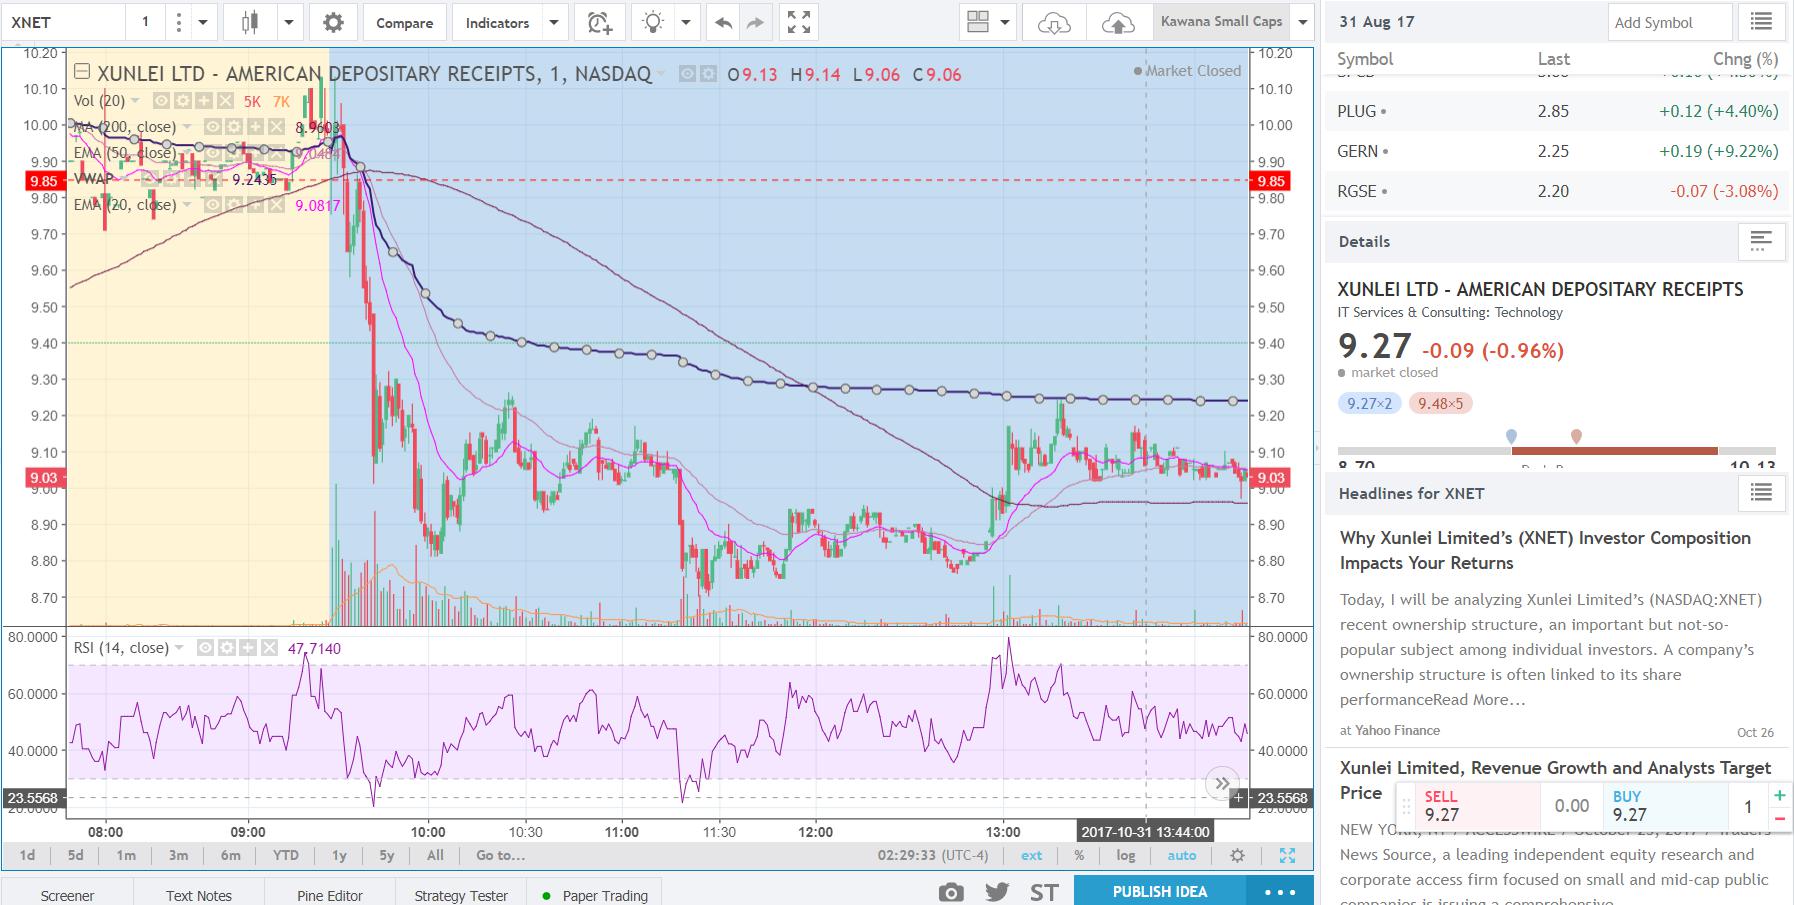
Task: Expand Vol (20) legend dropdown arrow
Action: pyautogui.click(x=135, y=101)
